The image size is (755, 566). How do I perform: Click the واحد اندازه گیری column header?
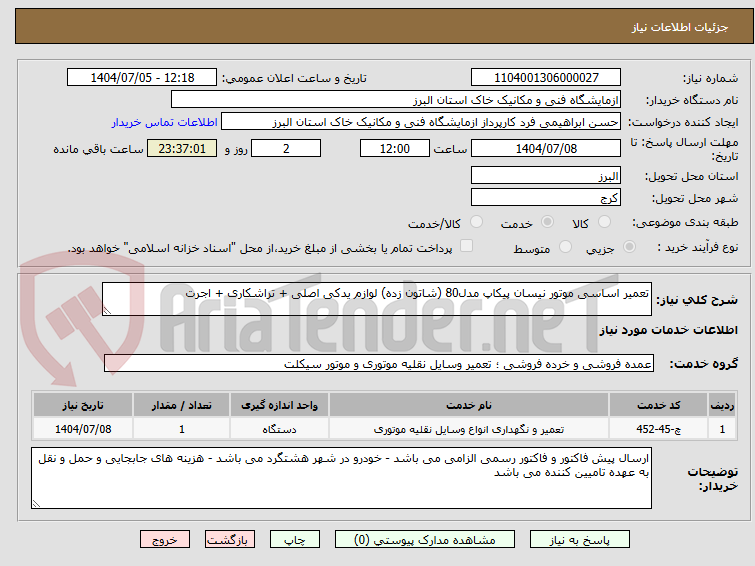point(279,405)
